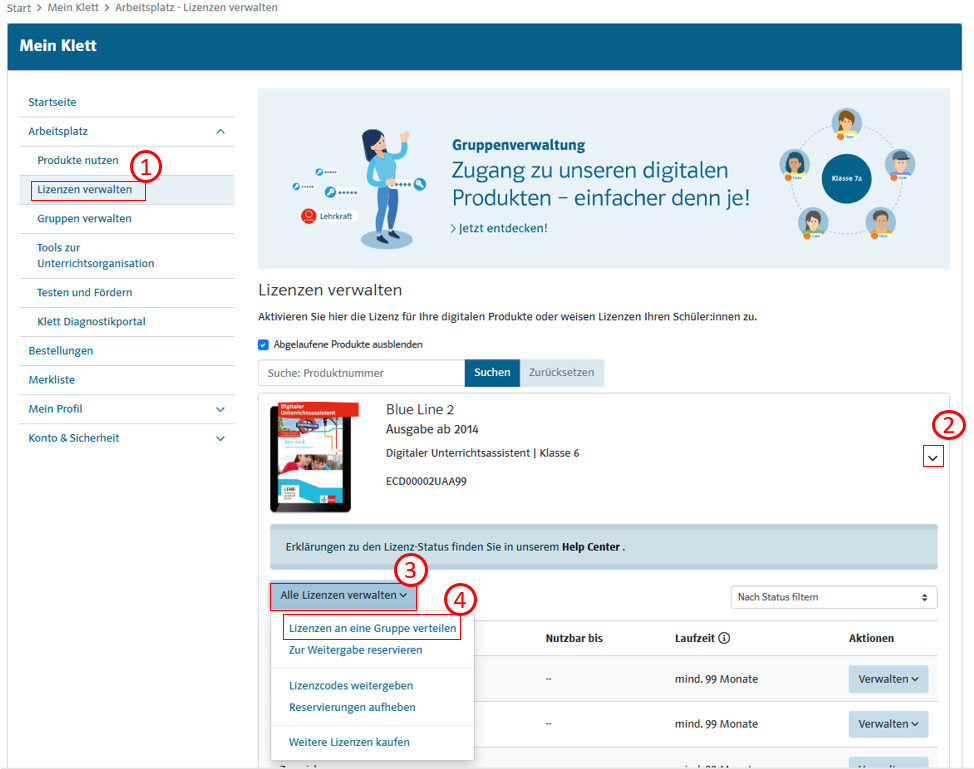
Task: Click the Aktionen column header
Action: pos(872,638)
